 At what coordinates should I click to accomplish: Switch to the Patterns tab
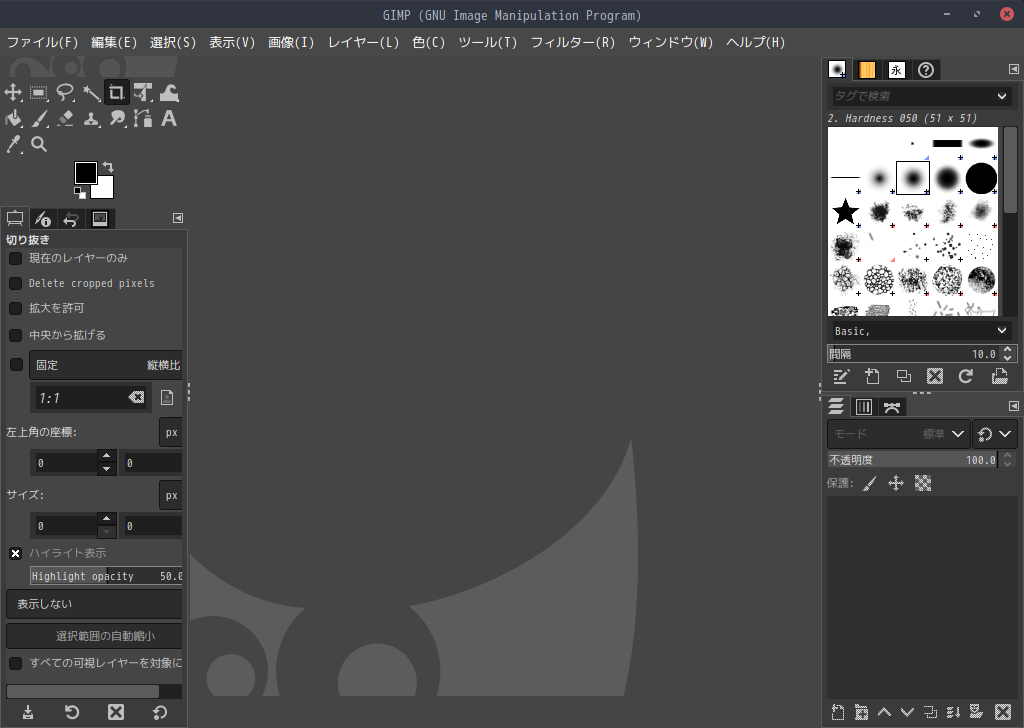867,70
